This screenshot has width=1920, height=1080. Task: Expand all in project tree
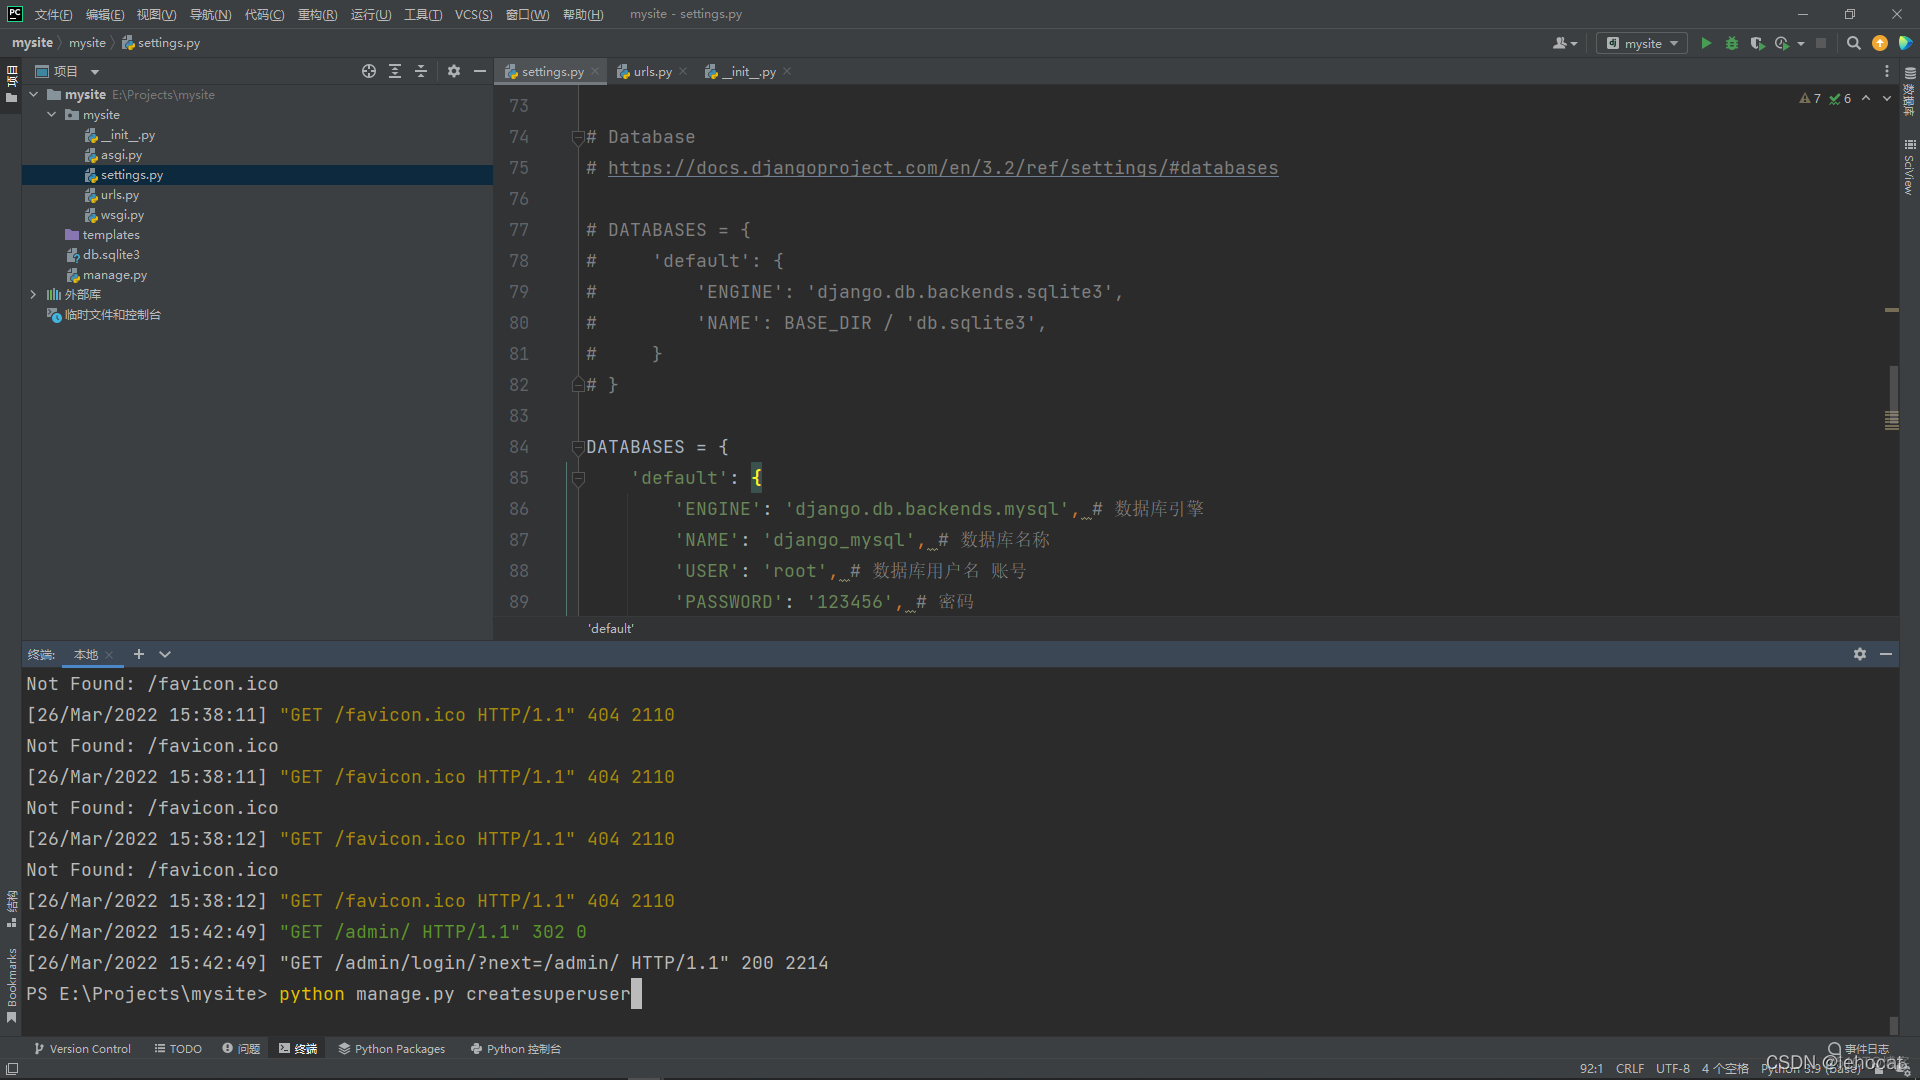395,71
